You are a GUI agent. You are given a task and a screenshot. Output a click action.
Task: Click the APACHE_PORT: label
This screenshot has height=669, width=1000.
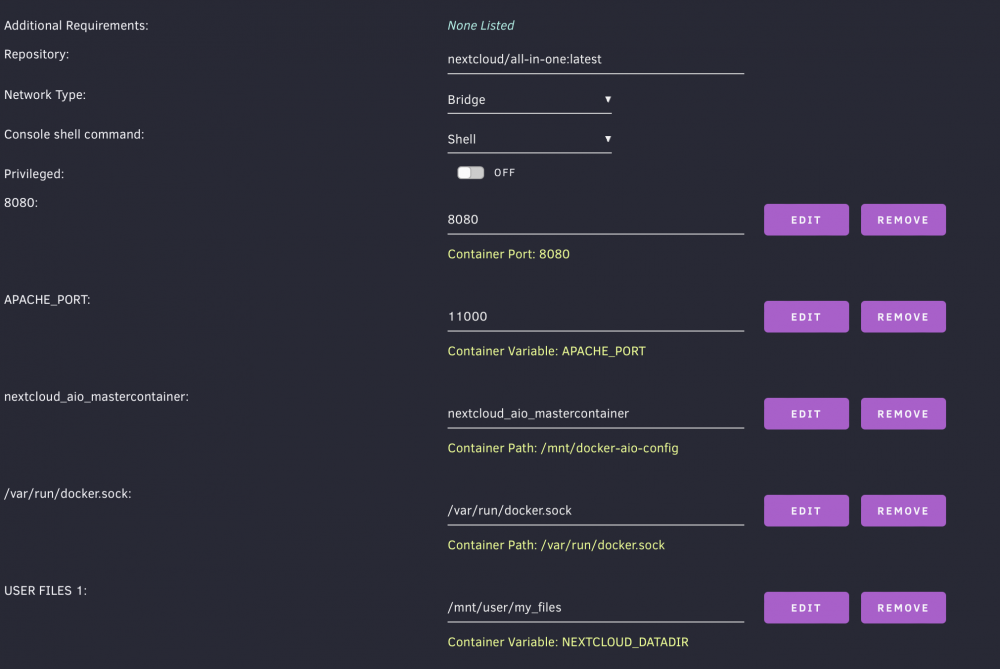point(47,300)
